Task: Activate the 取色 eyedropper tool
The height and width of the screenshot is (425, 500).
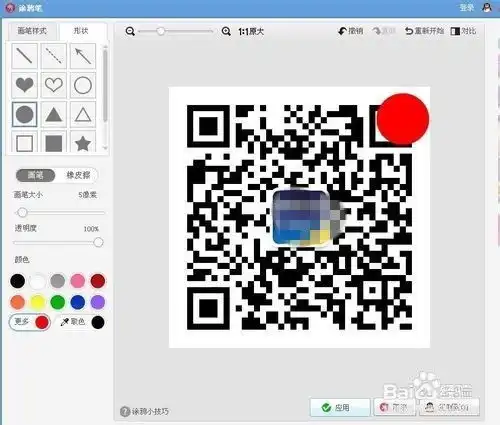Action: point(73,322)
